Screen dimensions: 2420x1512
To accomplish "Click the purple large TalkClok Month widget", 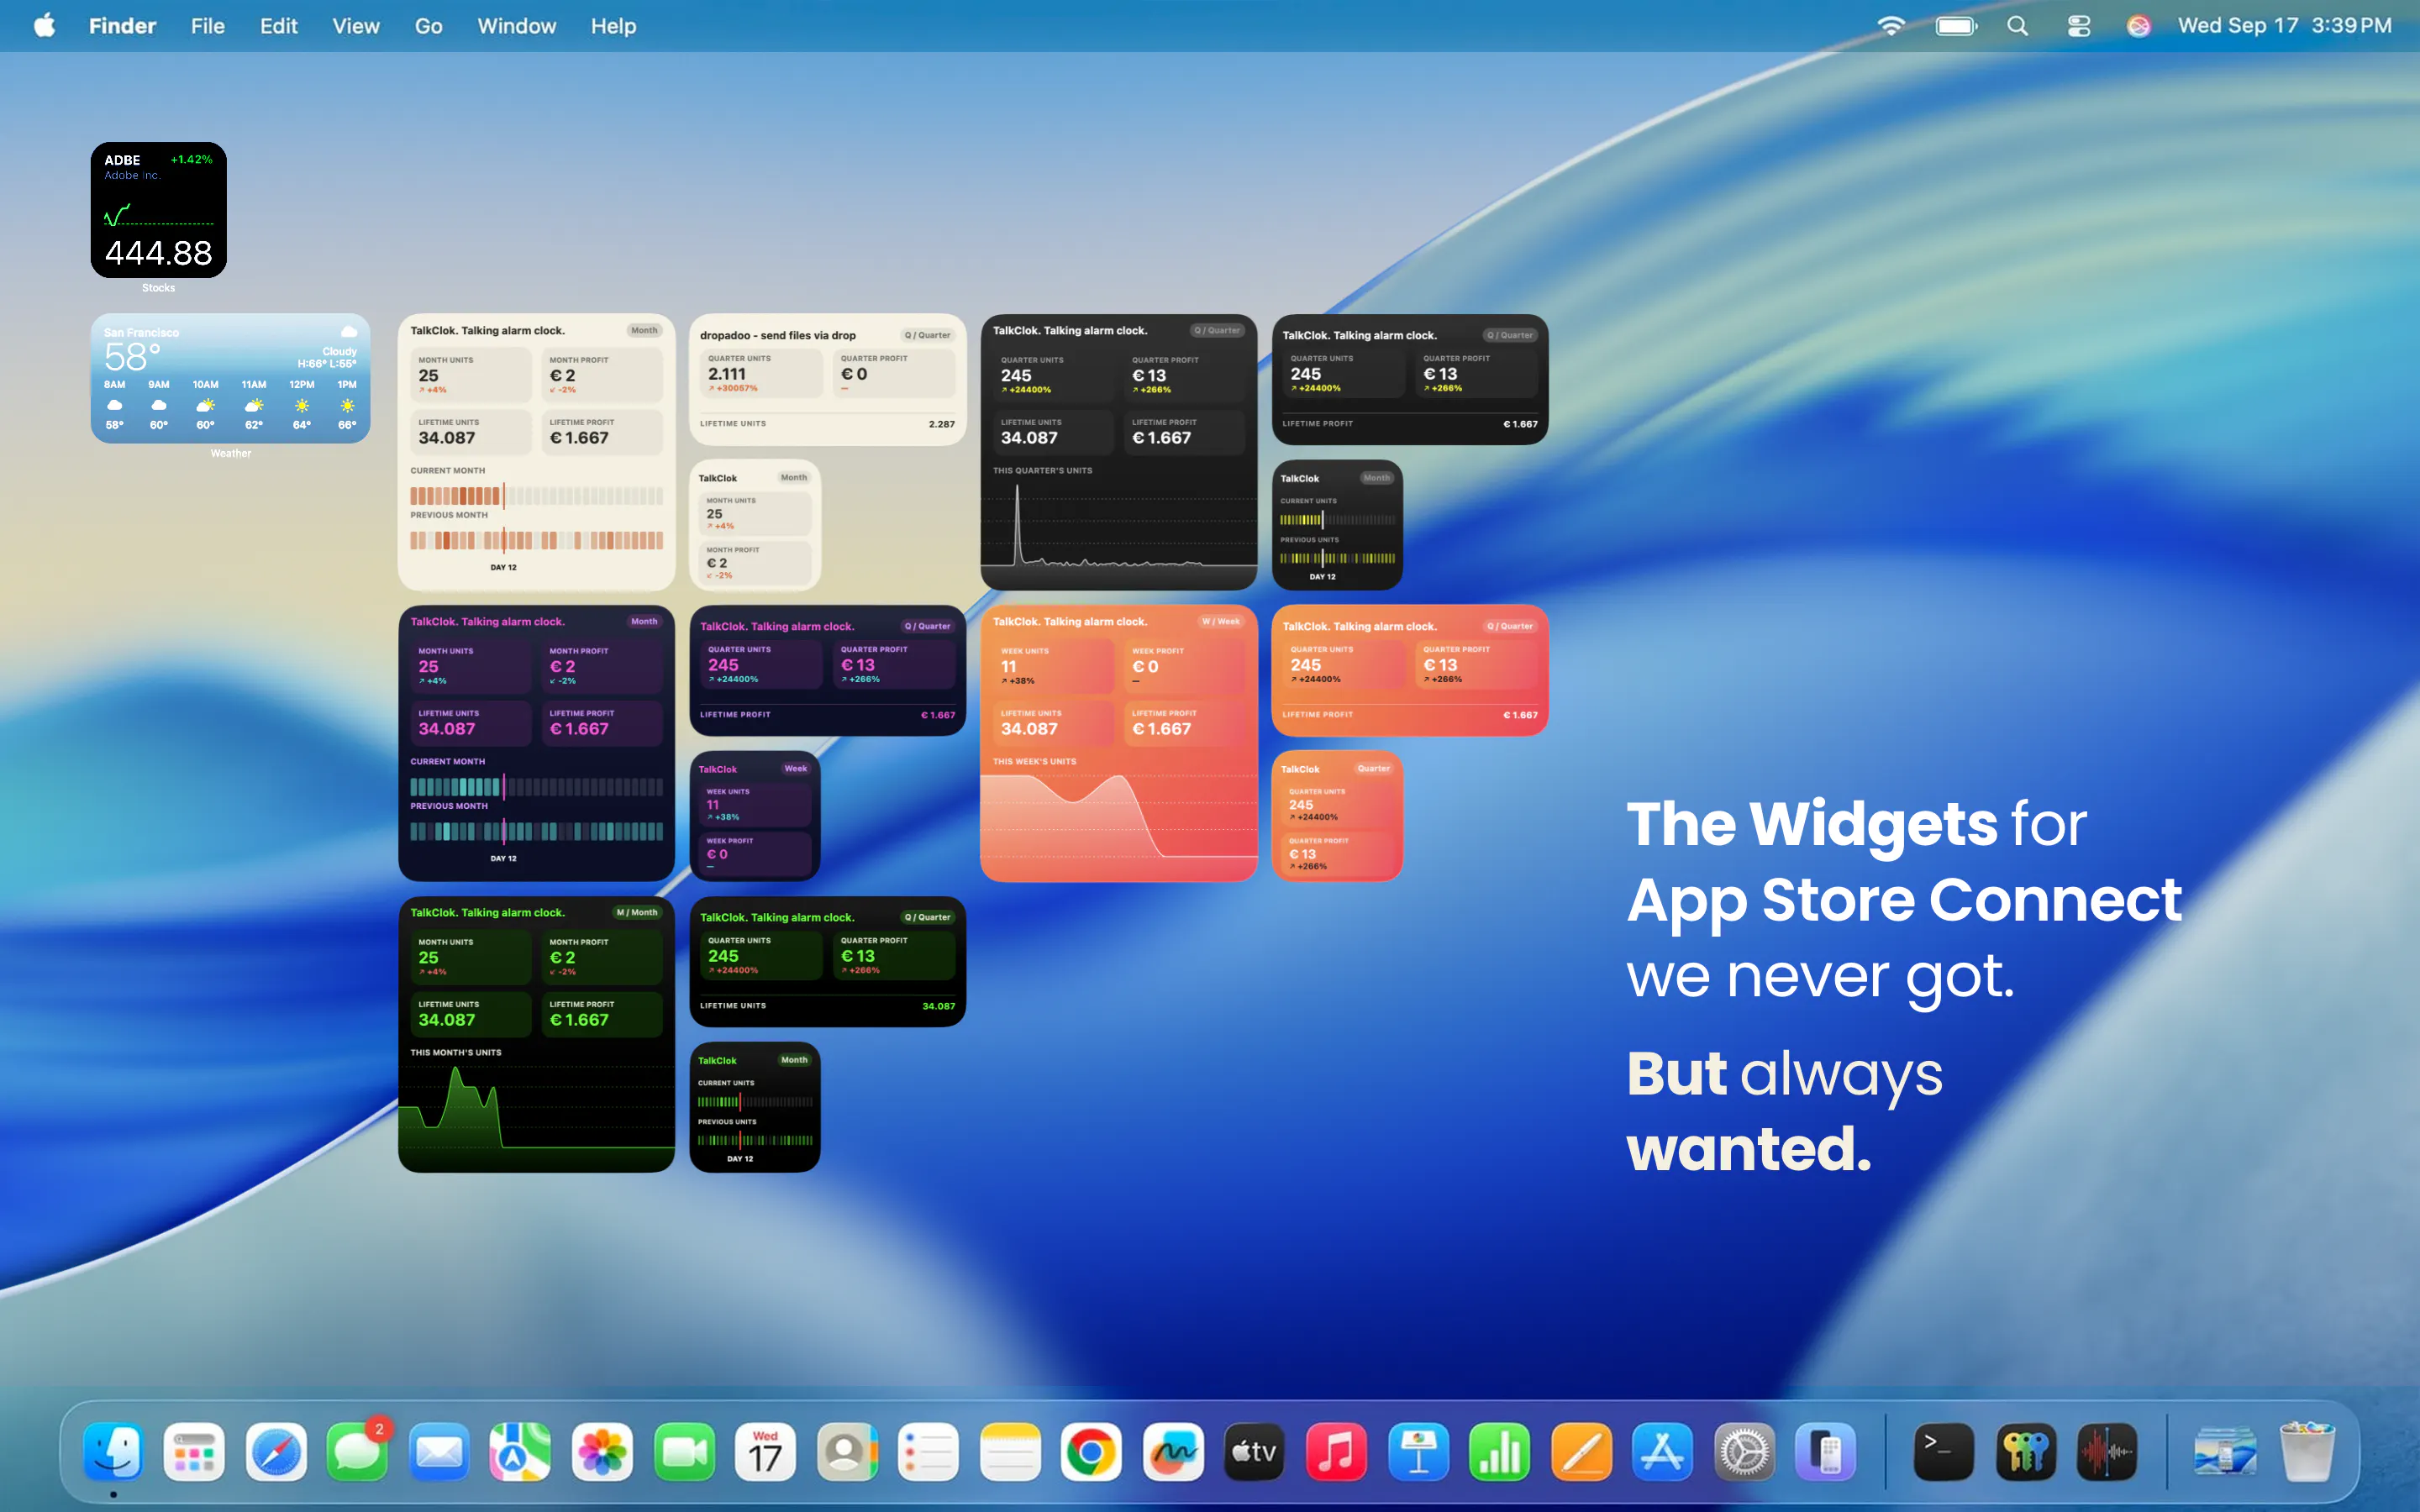I will point(537,743).
